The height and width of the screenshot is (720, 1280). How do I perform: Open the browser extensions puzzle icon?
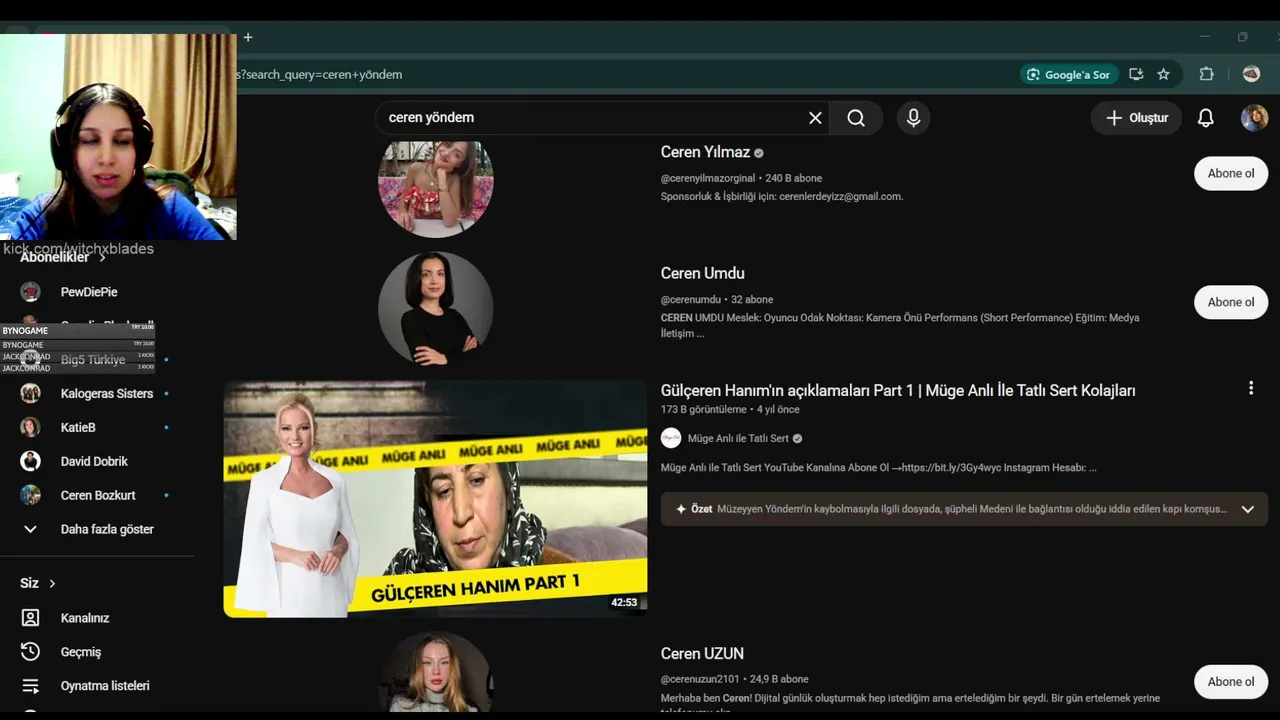coord(1207,74)
